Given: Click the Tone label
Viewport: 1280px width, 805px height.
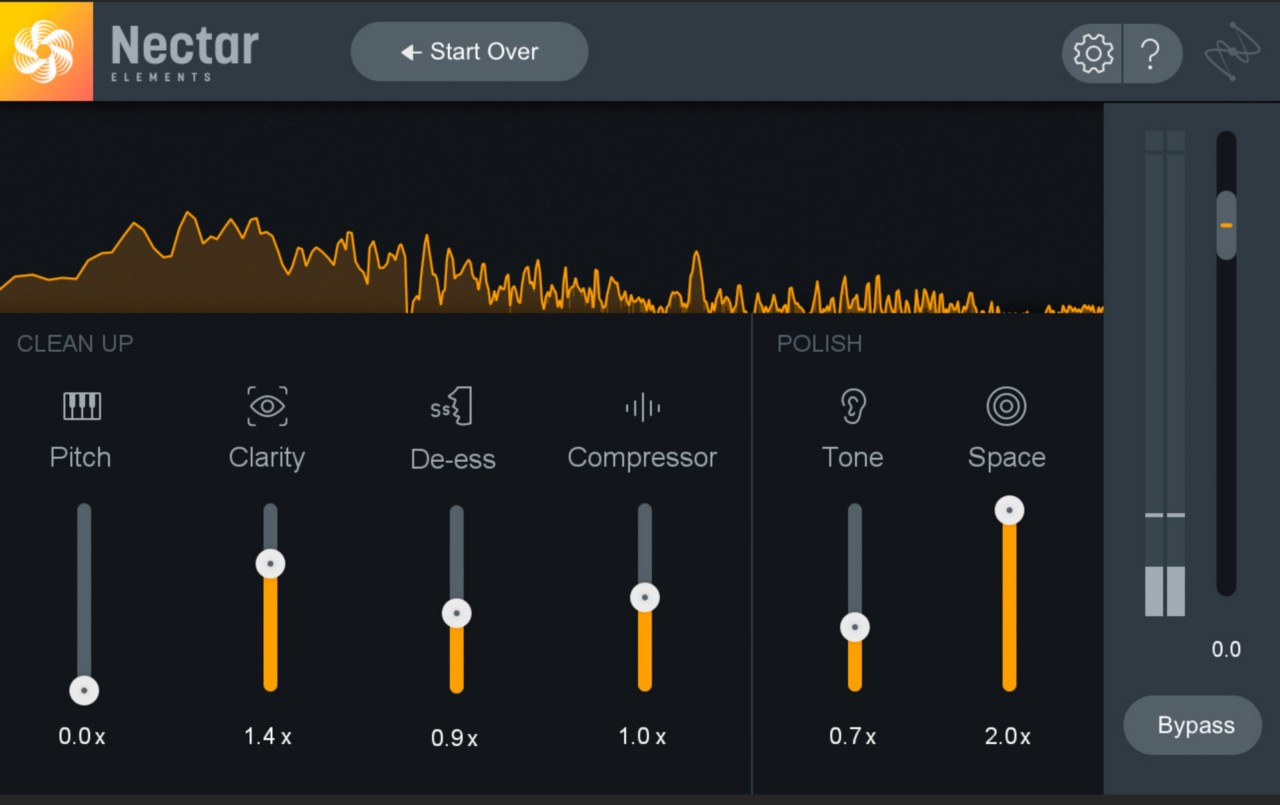Looking at the screenshot, I should [852, 458].
